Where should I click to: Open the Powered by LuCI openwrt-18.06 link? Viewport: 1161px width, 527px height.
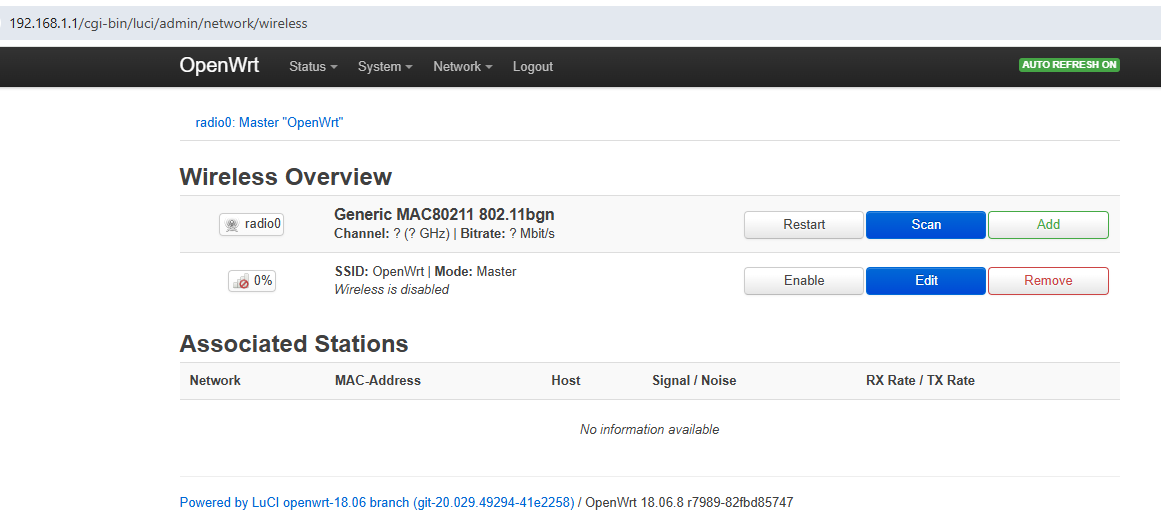point(377,503)
